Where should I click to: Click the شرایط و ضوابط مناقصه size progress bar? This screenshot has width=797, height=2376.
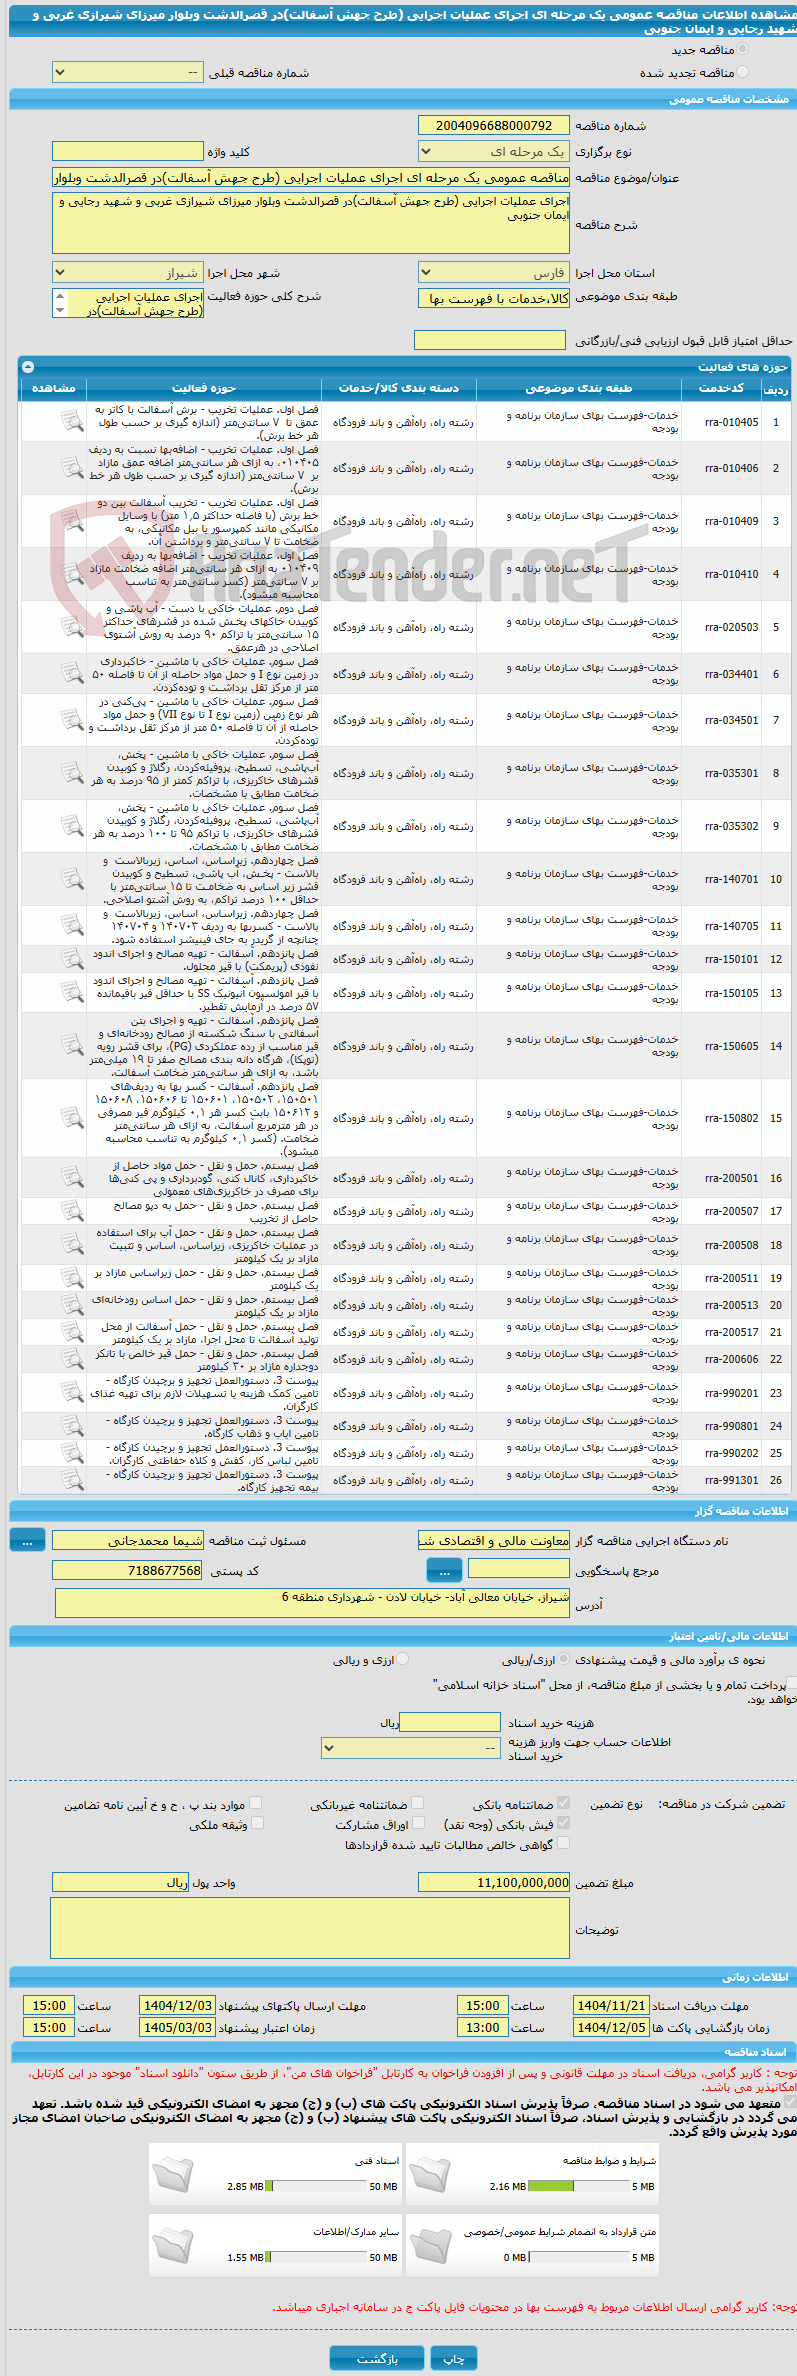coord(579,2187)
